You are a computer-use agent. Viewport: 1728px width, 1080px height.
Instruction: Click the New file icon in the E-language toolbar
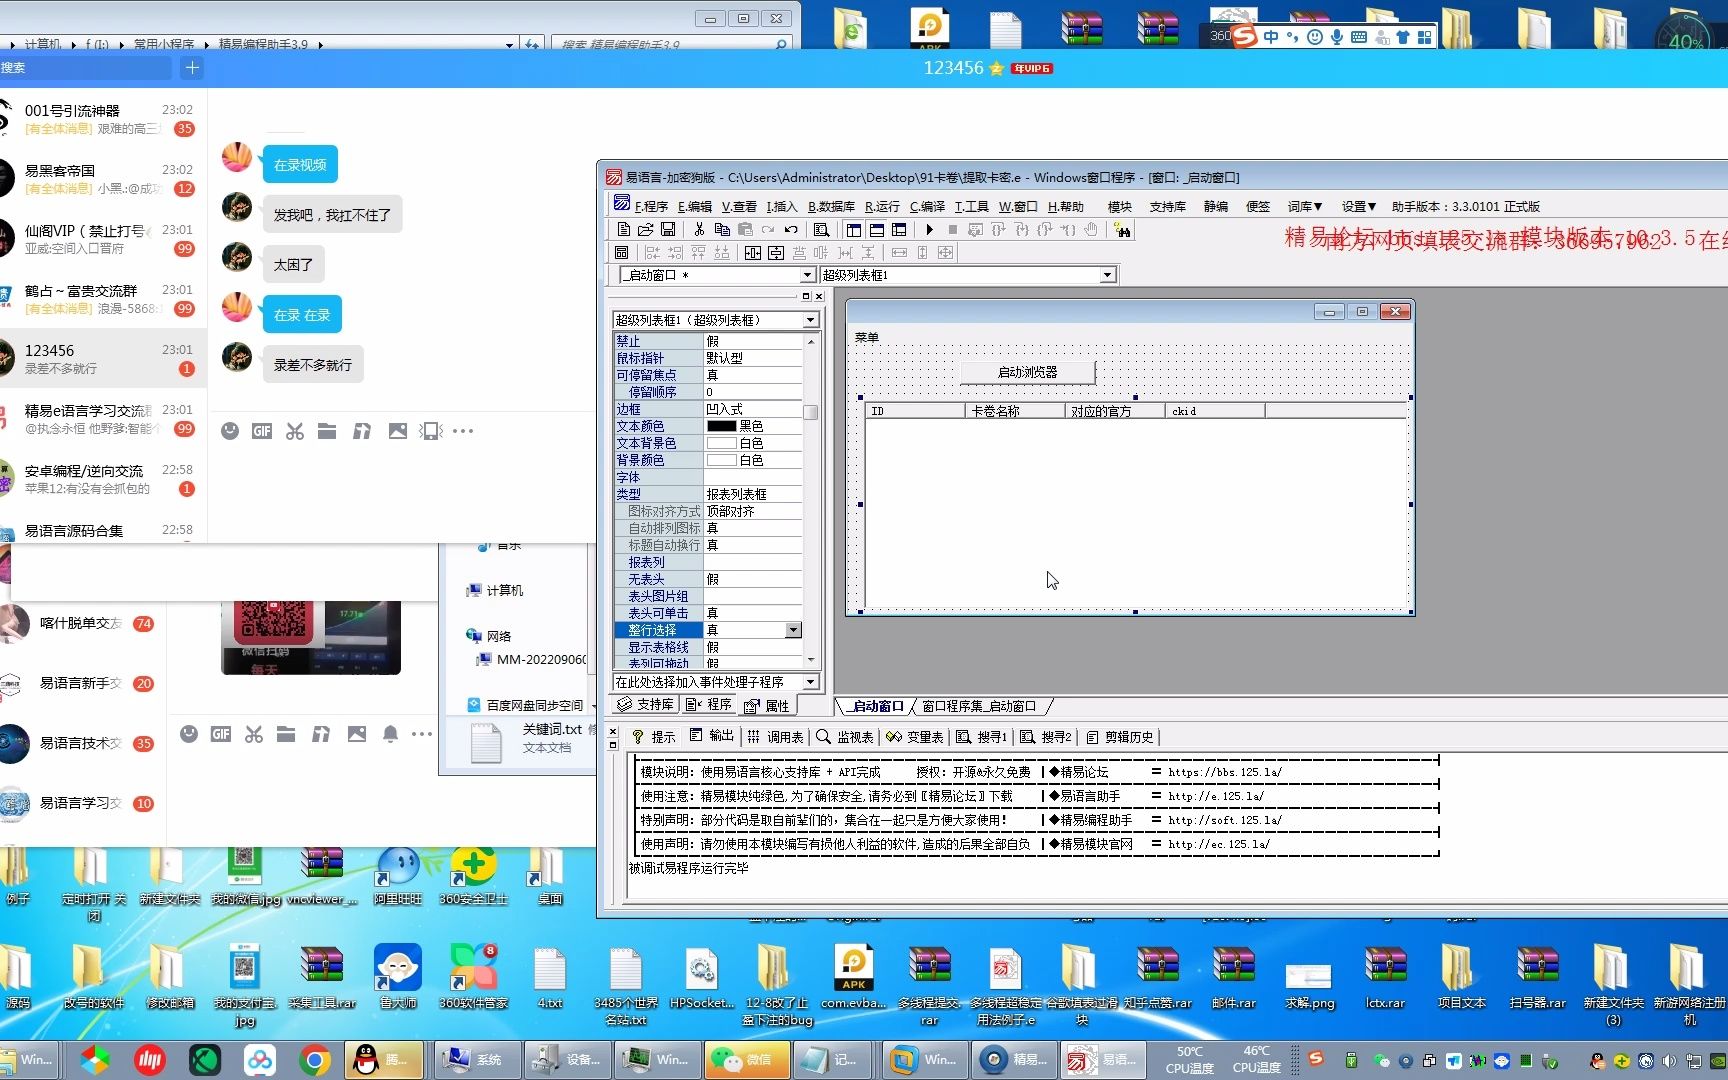[x=624, y=230]
